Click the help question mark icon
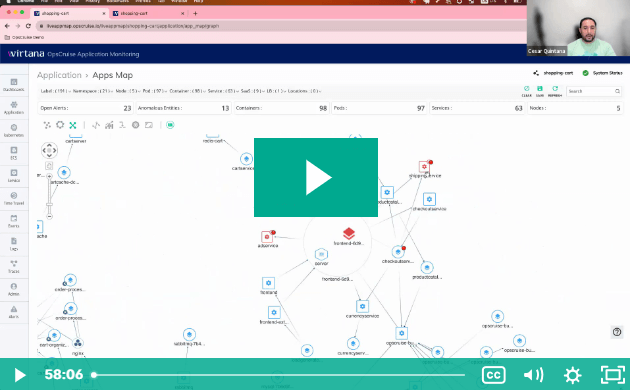The image size is (630, 390). click(617, 332)
